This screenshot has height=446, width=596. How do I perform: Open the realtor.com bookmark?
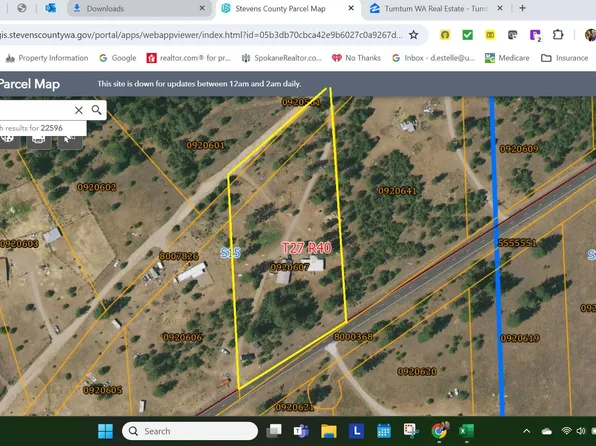click(x=189, y=58)
